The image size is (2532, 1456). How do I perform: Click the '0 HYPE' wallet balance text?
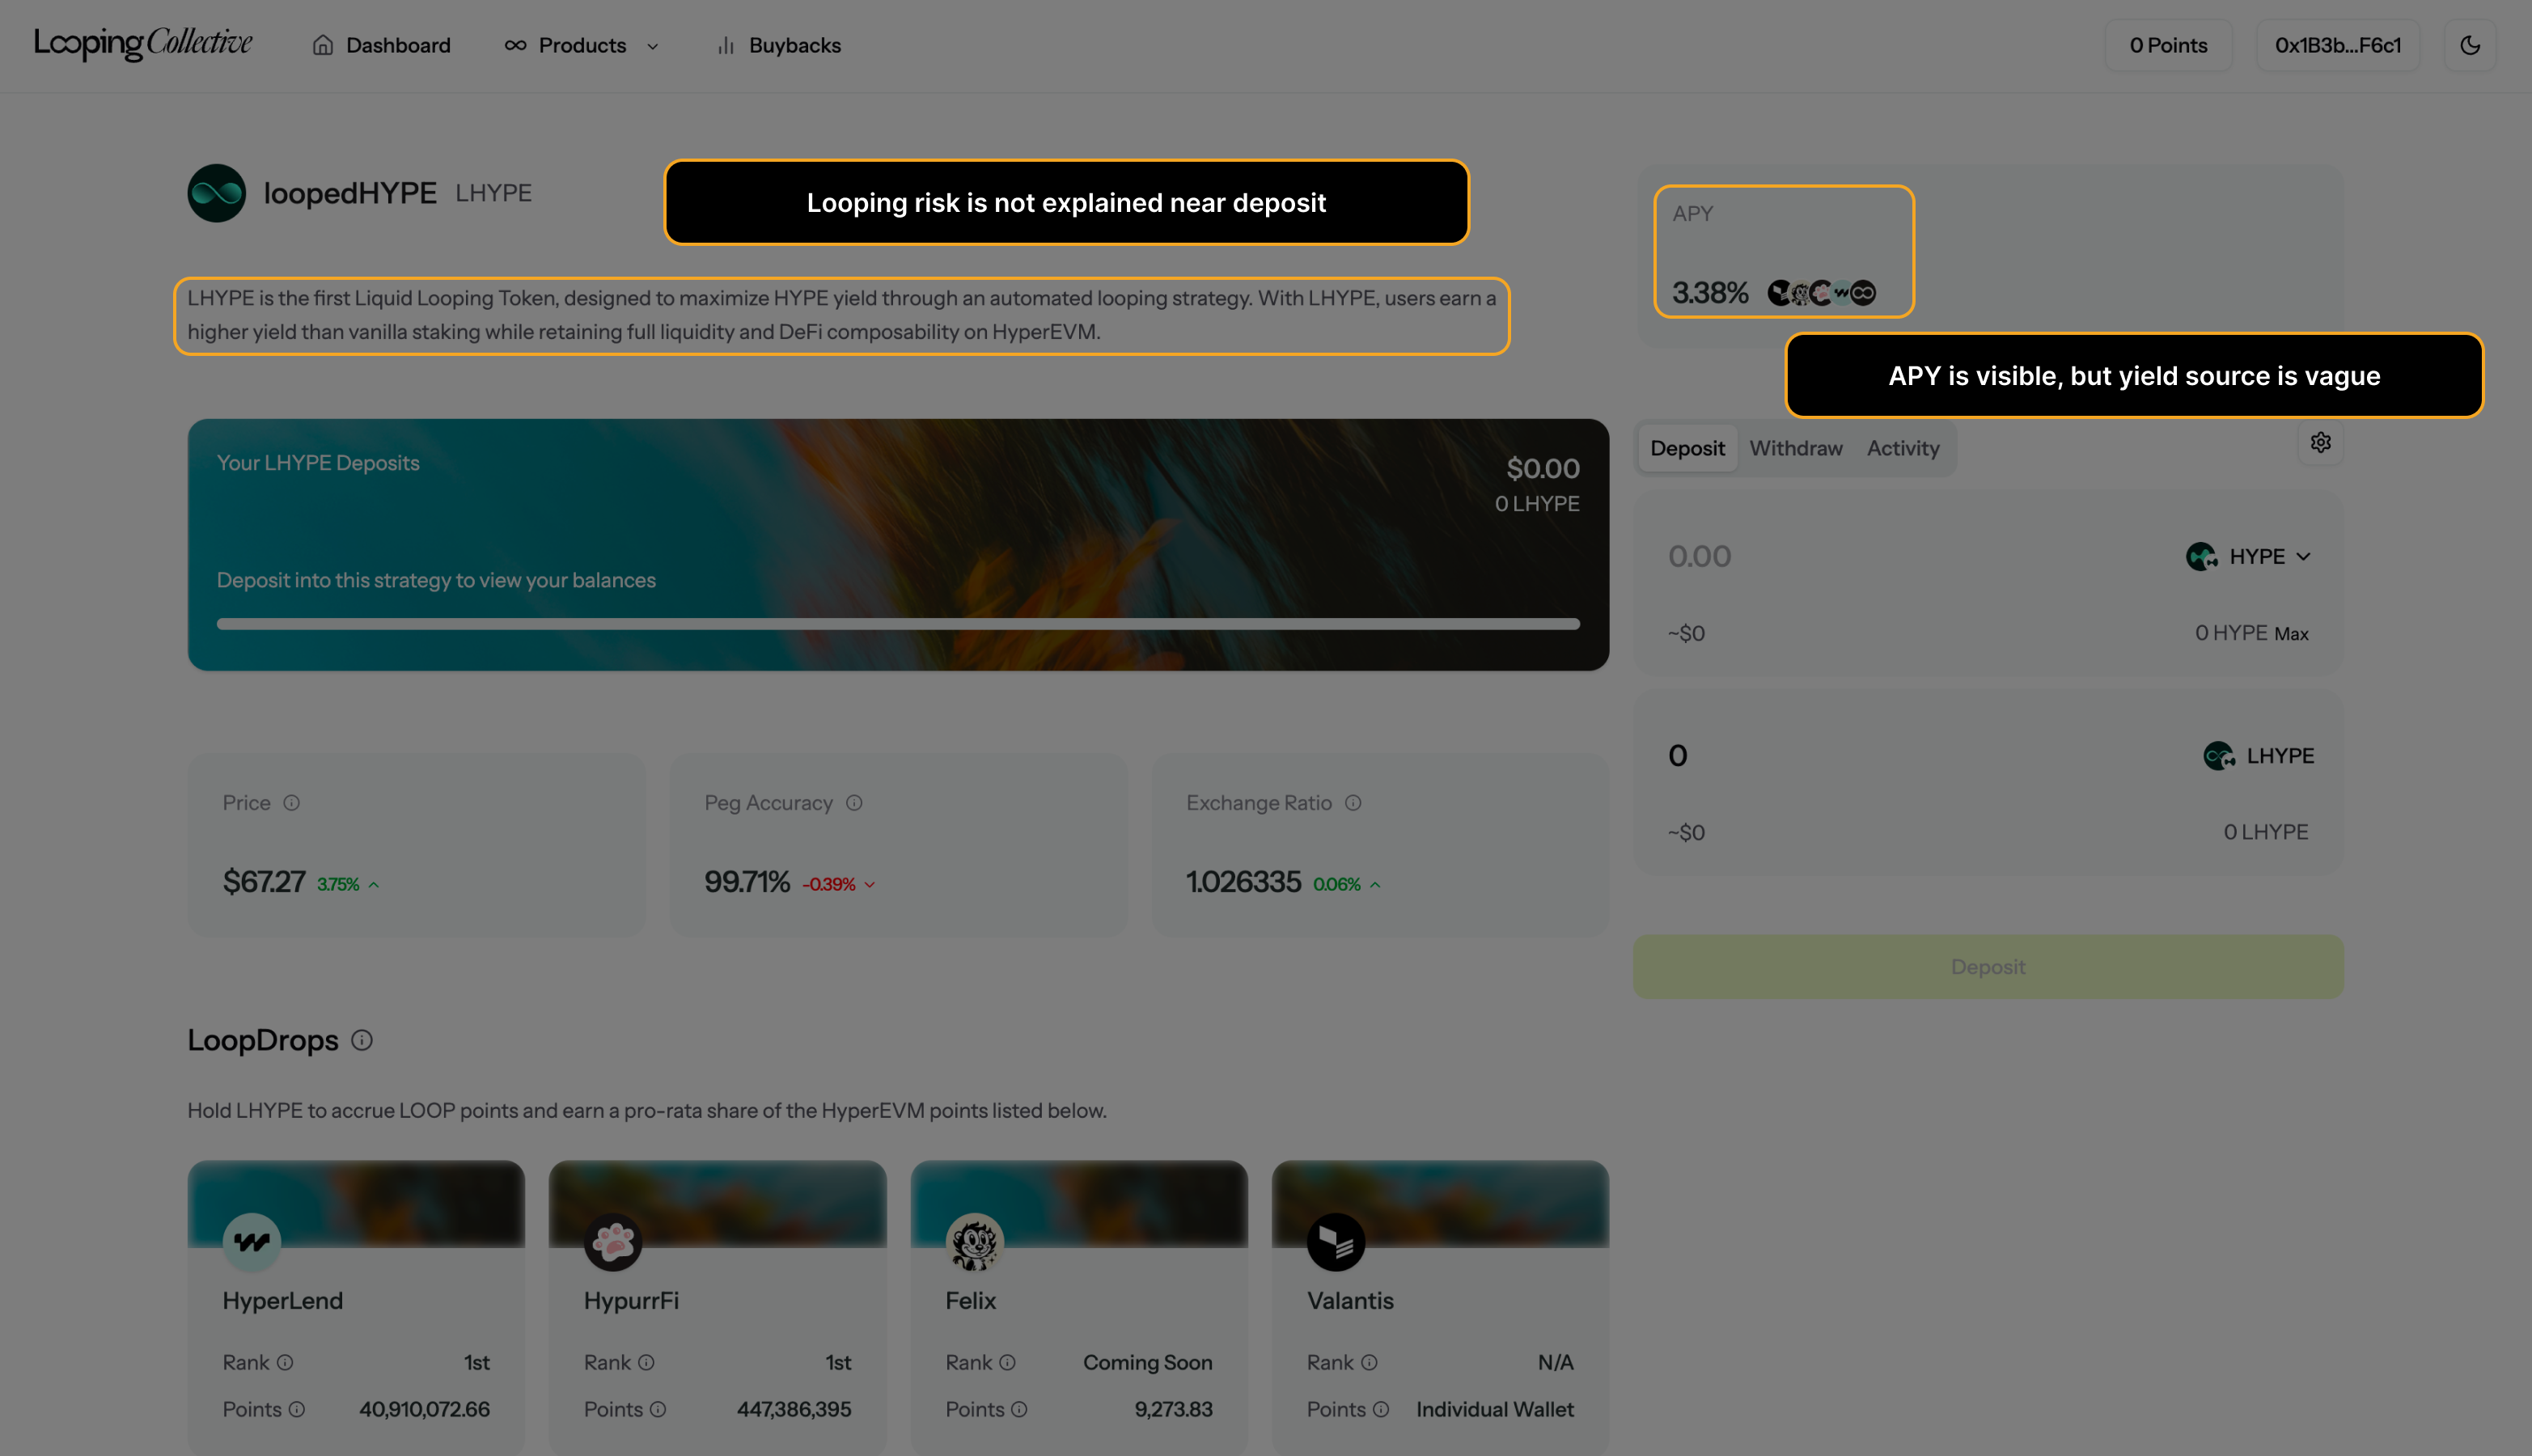pyautogui.click(x=2231, y=633)
